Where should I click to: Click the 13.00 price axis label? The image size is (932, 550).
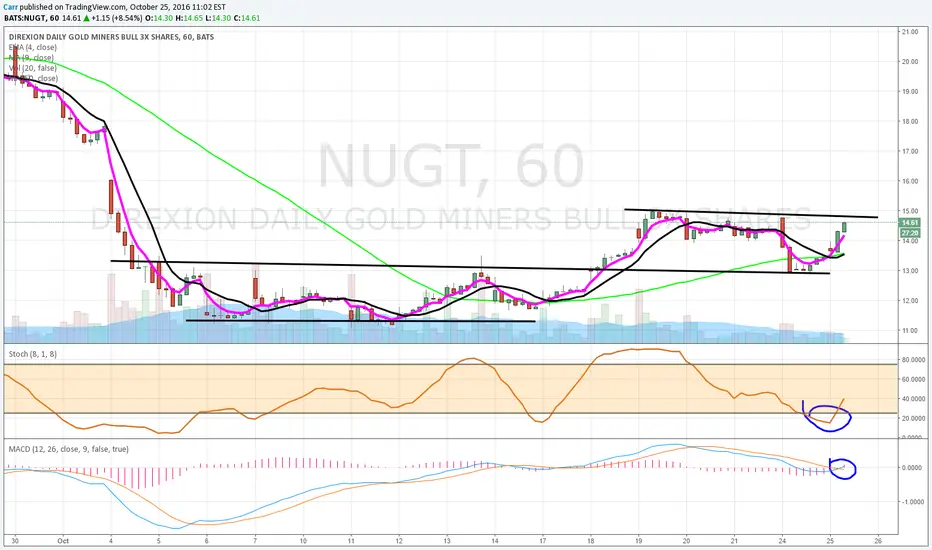[x=910, y=271]
